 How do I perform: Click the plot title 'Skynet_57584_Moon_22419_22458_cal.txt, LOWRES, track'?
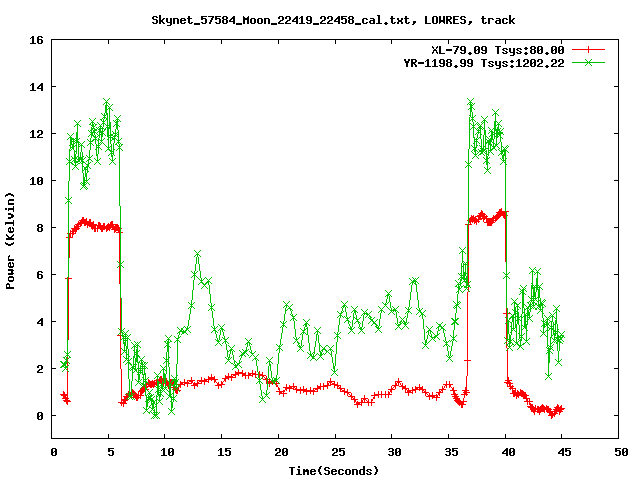click(x=333, y=20)
